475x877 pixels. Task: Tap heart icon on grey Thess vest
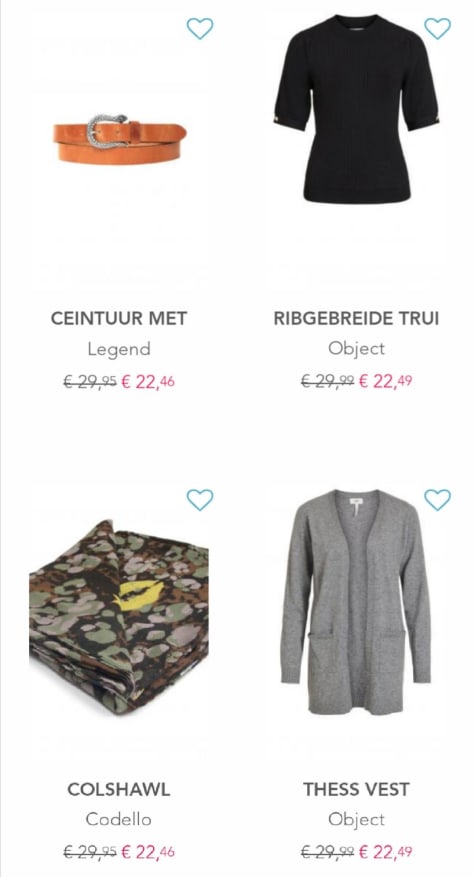(437, 499)
